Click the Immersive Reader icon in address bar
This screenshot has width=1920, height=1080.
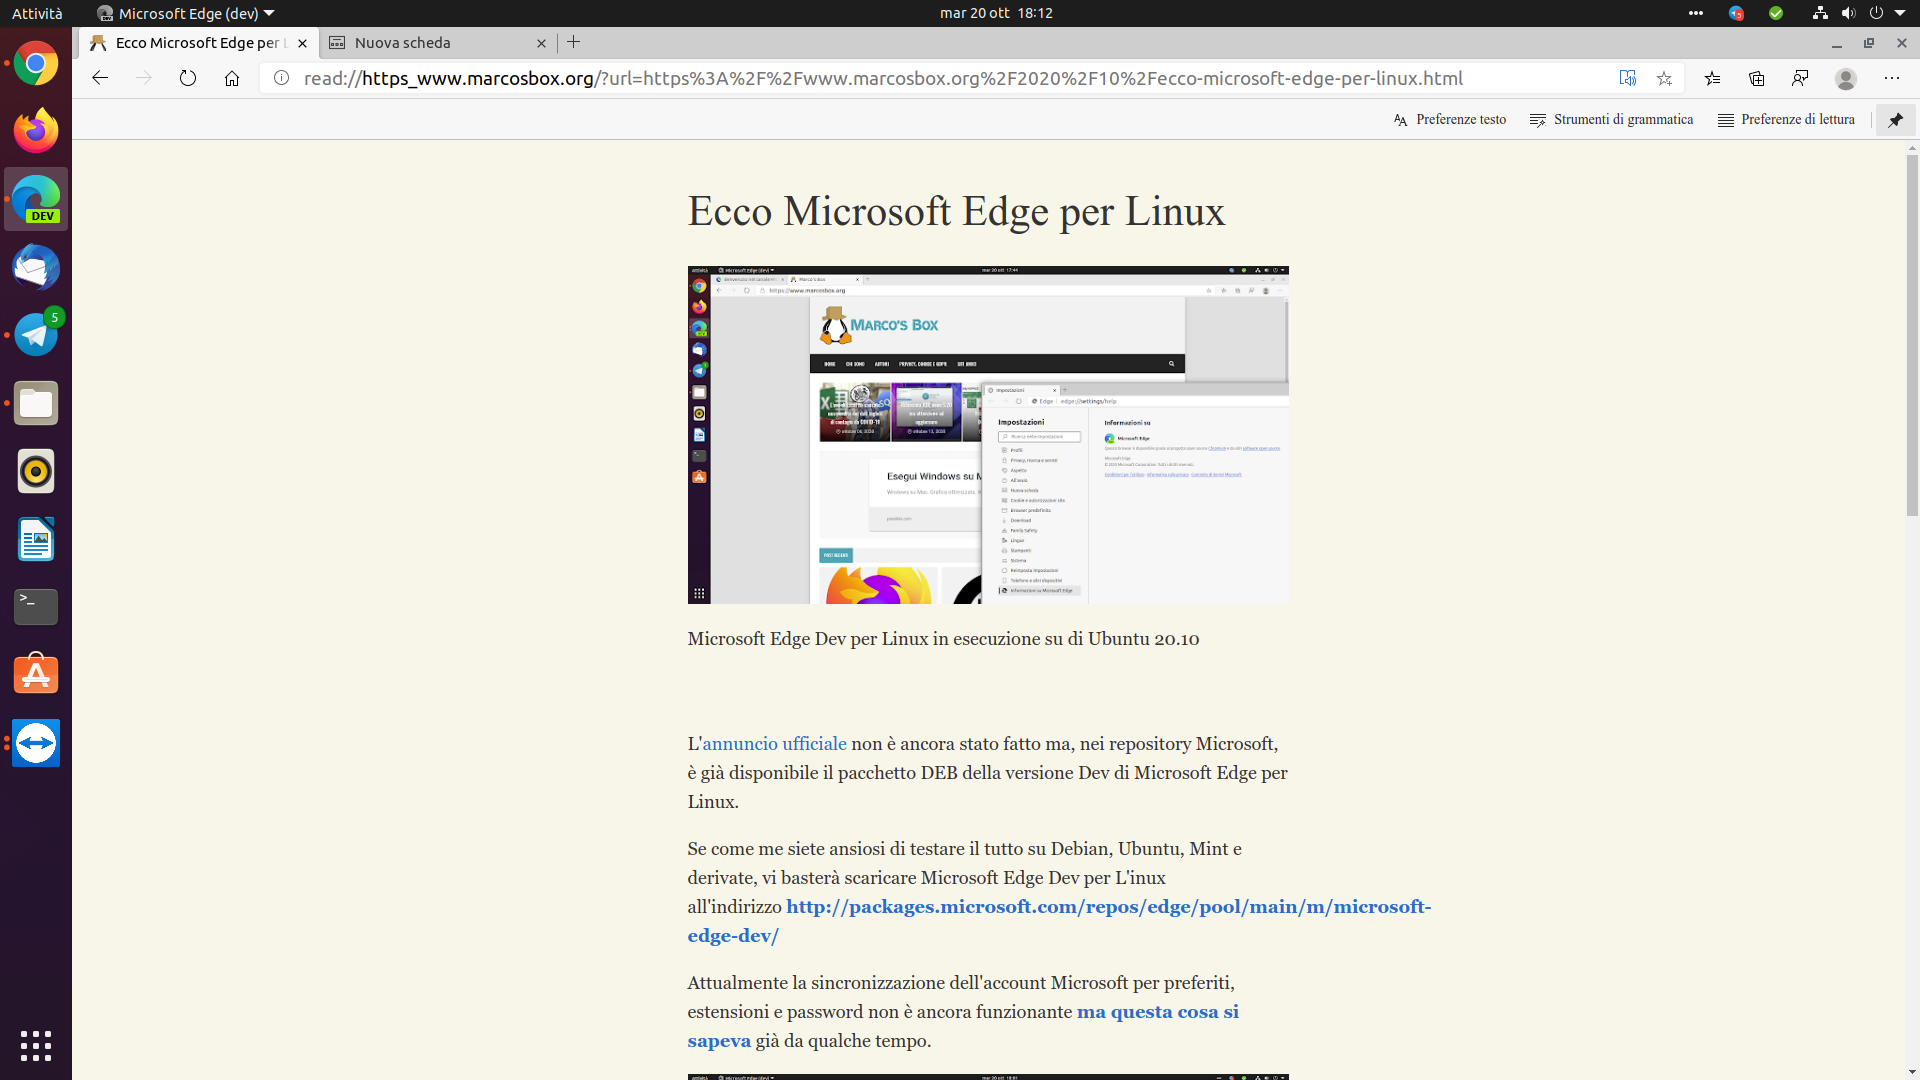click(x=1627, y=78)
